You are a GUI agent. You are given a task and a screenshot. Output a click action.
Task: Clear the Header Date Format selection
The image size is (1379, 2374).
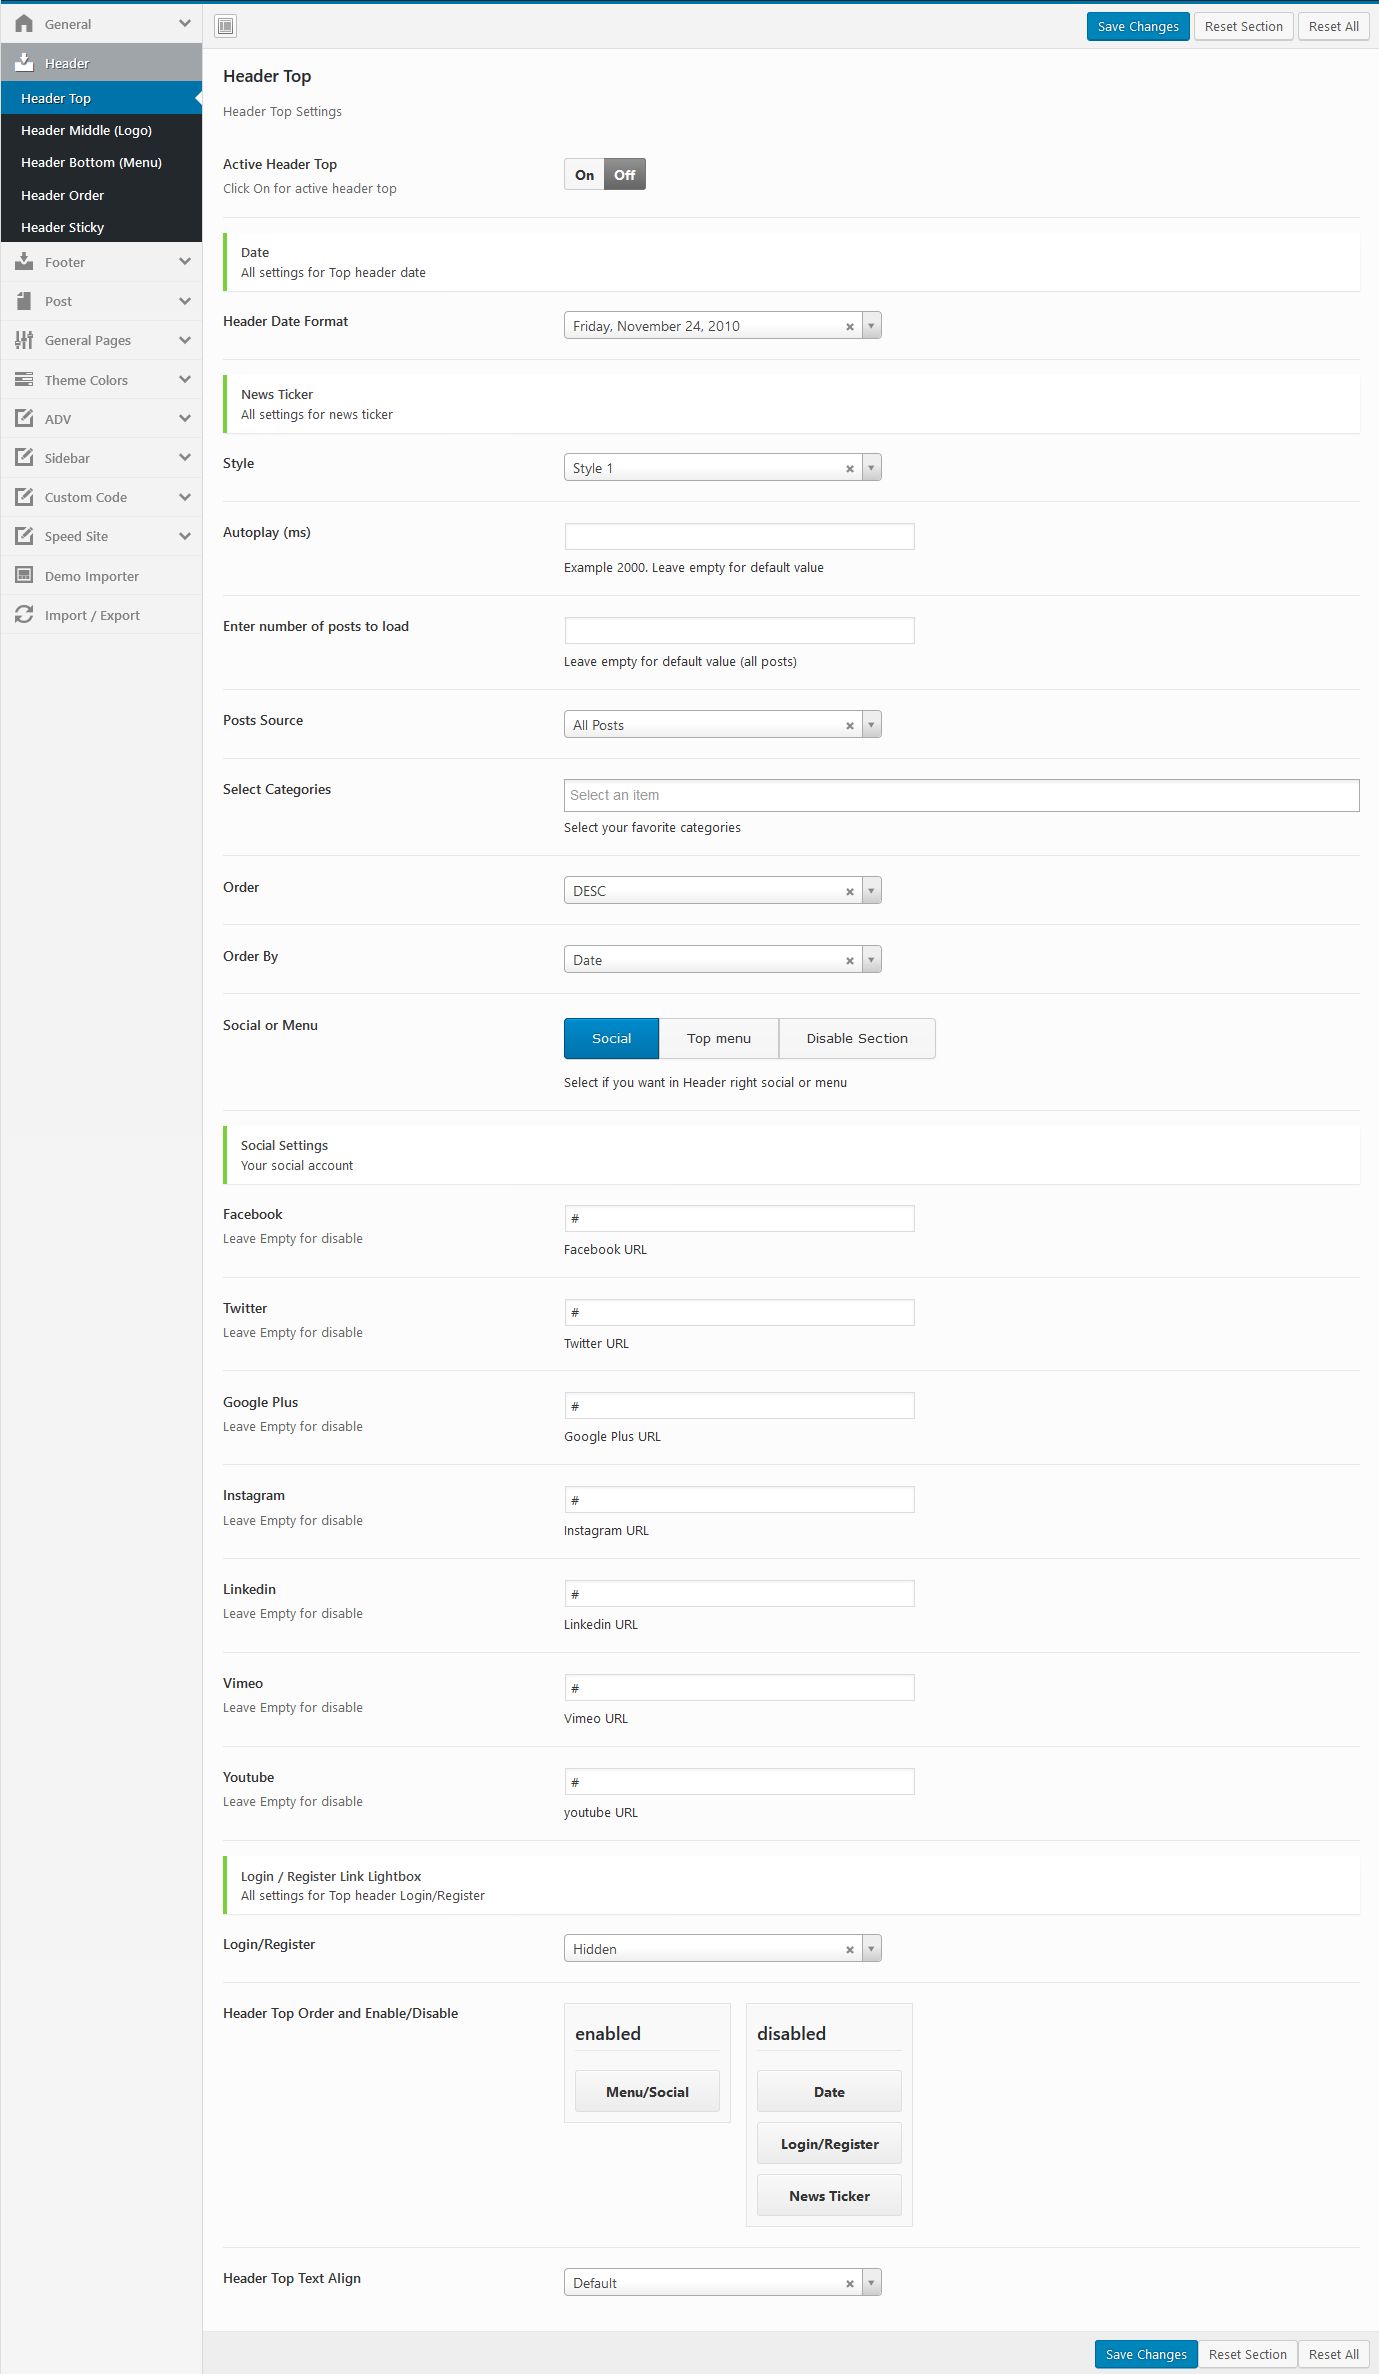coord(850,327)
